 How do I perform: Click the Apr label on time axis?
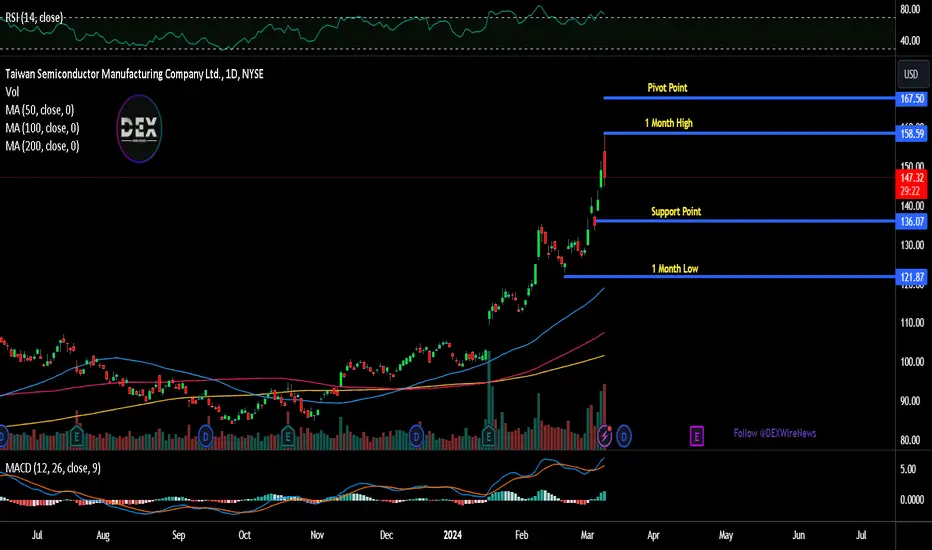point(653,535)
